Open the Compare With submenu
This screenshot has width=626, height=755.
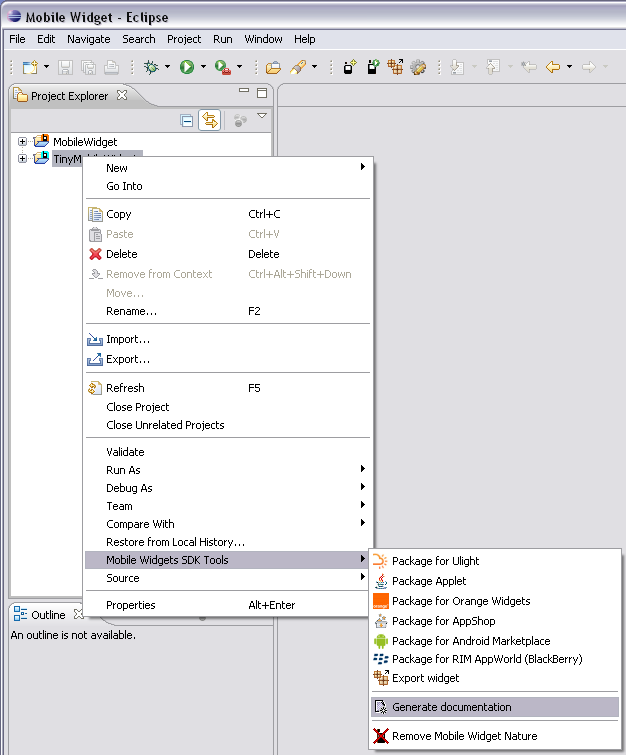[227, 524]
